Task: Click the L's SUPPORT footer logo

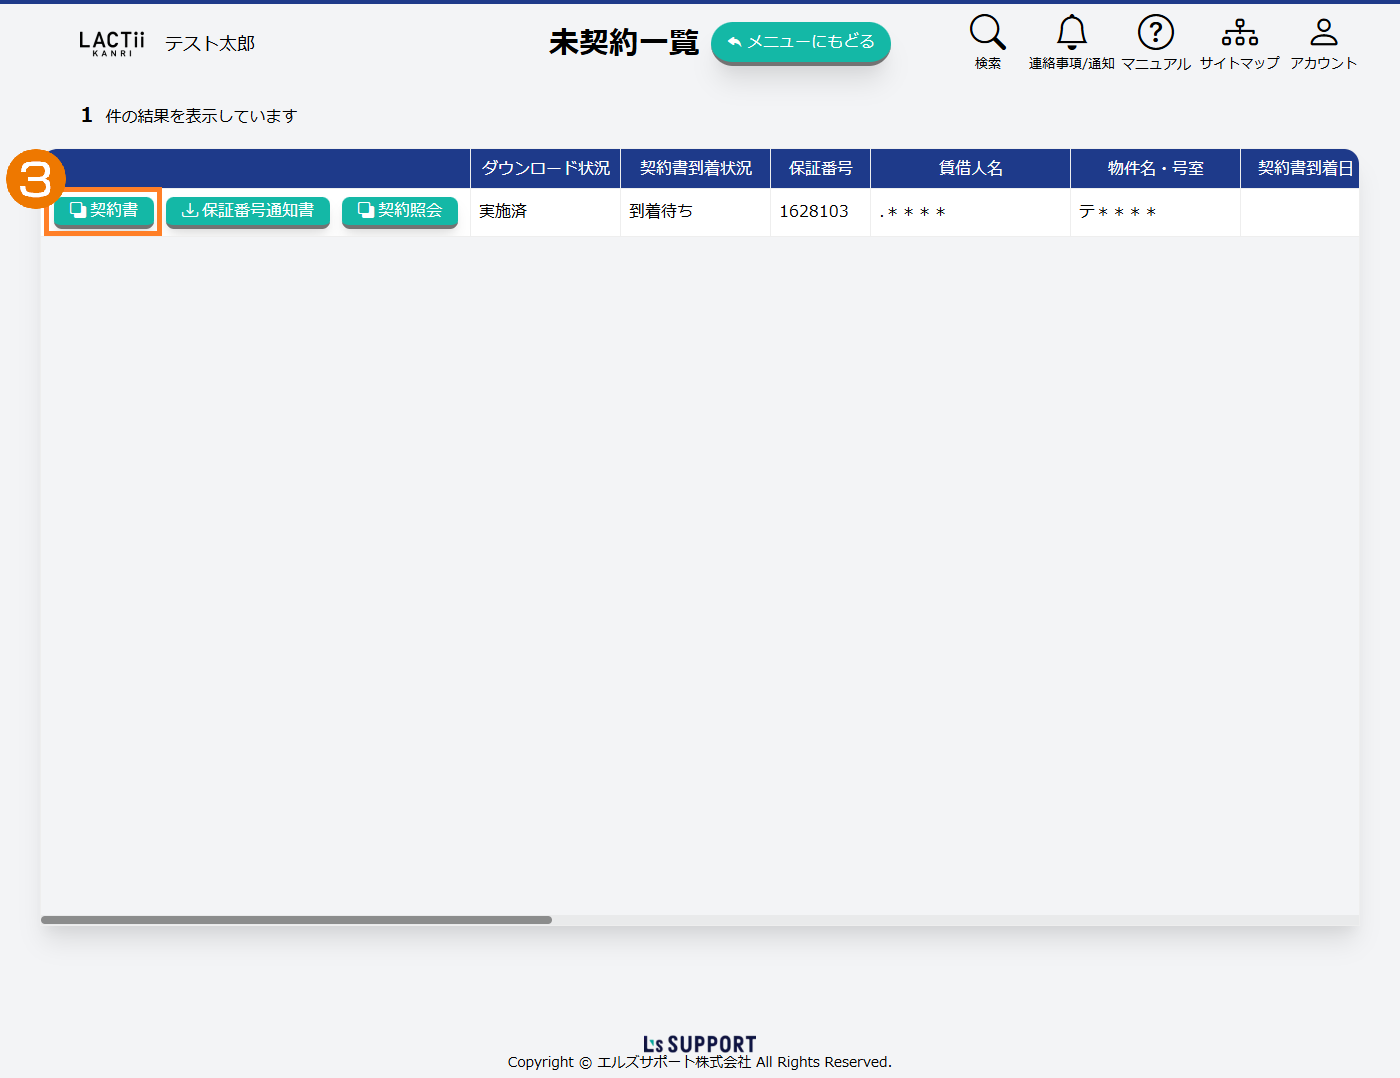Action: point(699,1044)
